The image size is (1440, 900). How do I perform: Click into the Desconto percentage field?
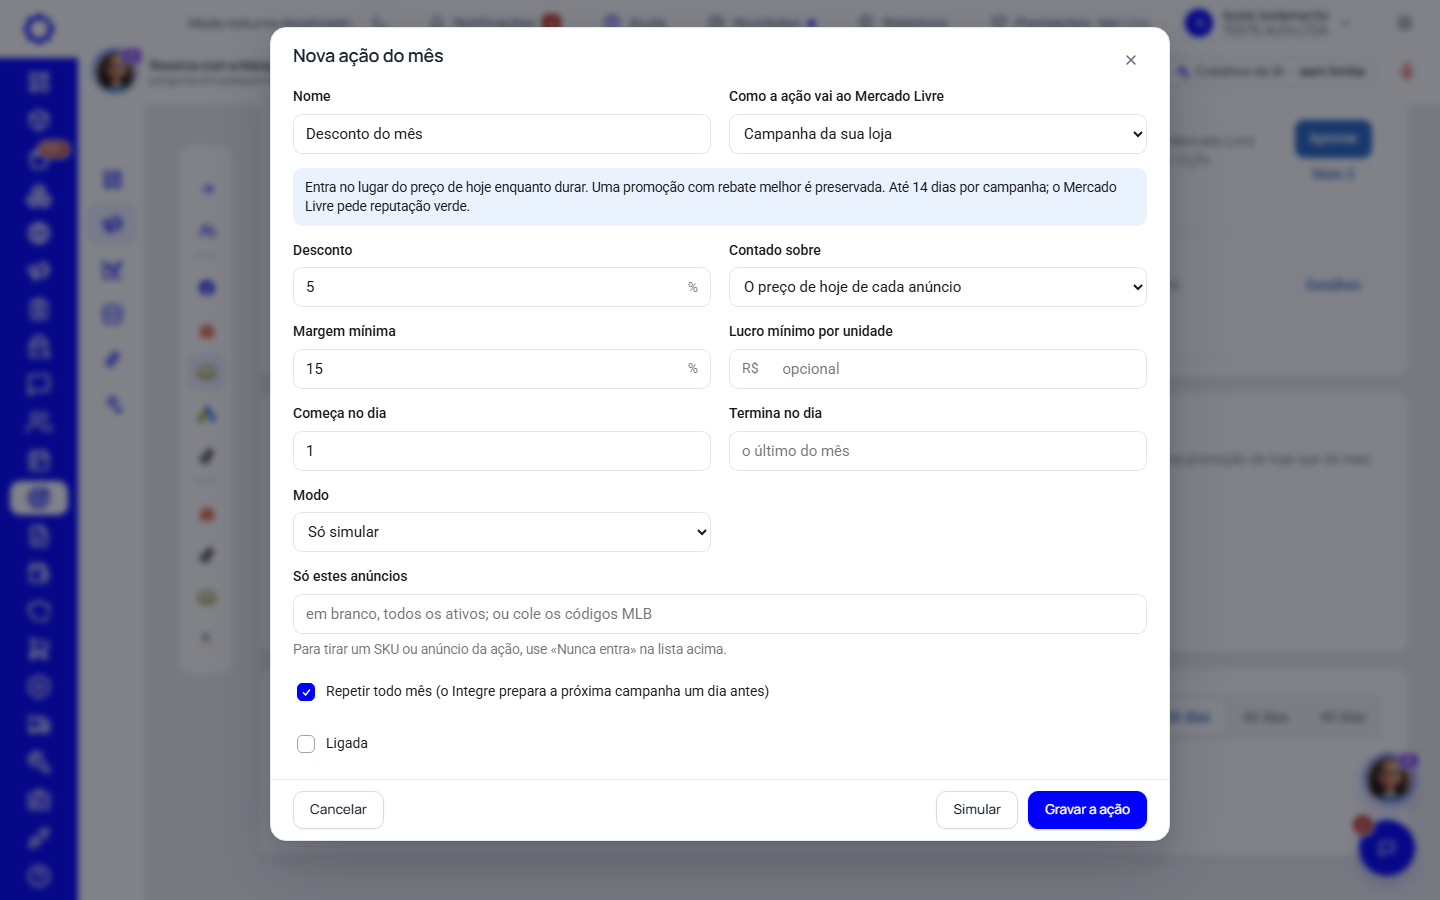click(x=502, y=287)
